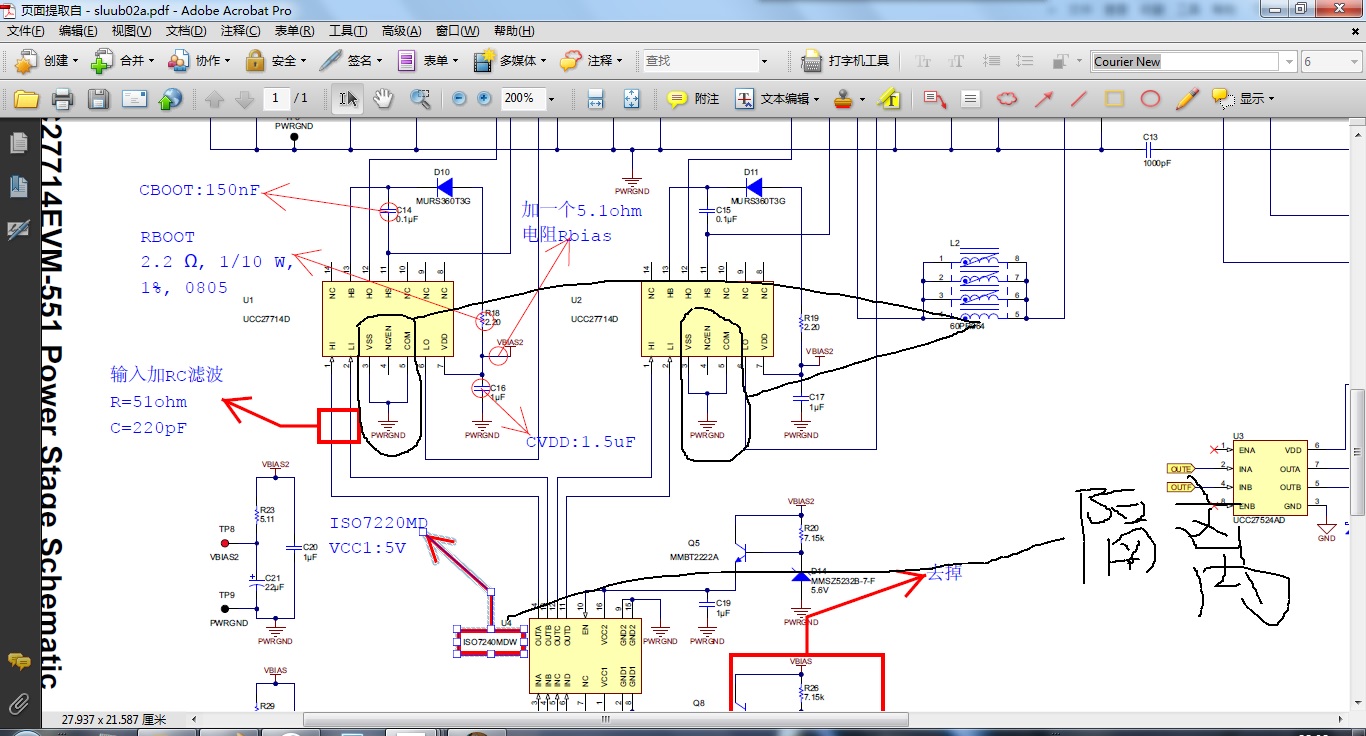Go to the previous page with the up arrow
Viewport: 1366px width, 736px height.
coord(214,99)
